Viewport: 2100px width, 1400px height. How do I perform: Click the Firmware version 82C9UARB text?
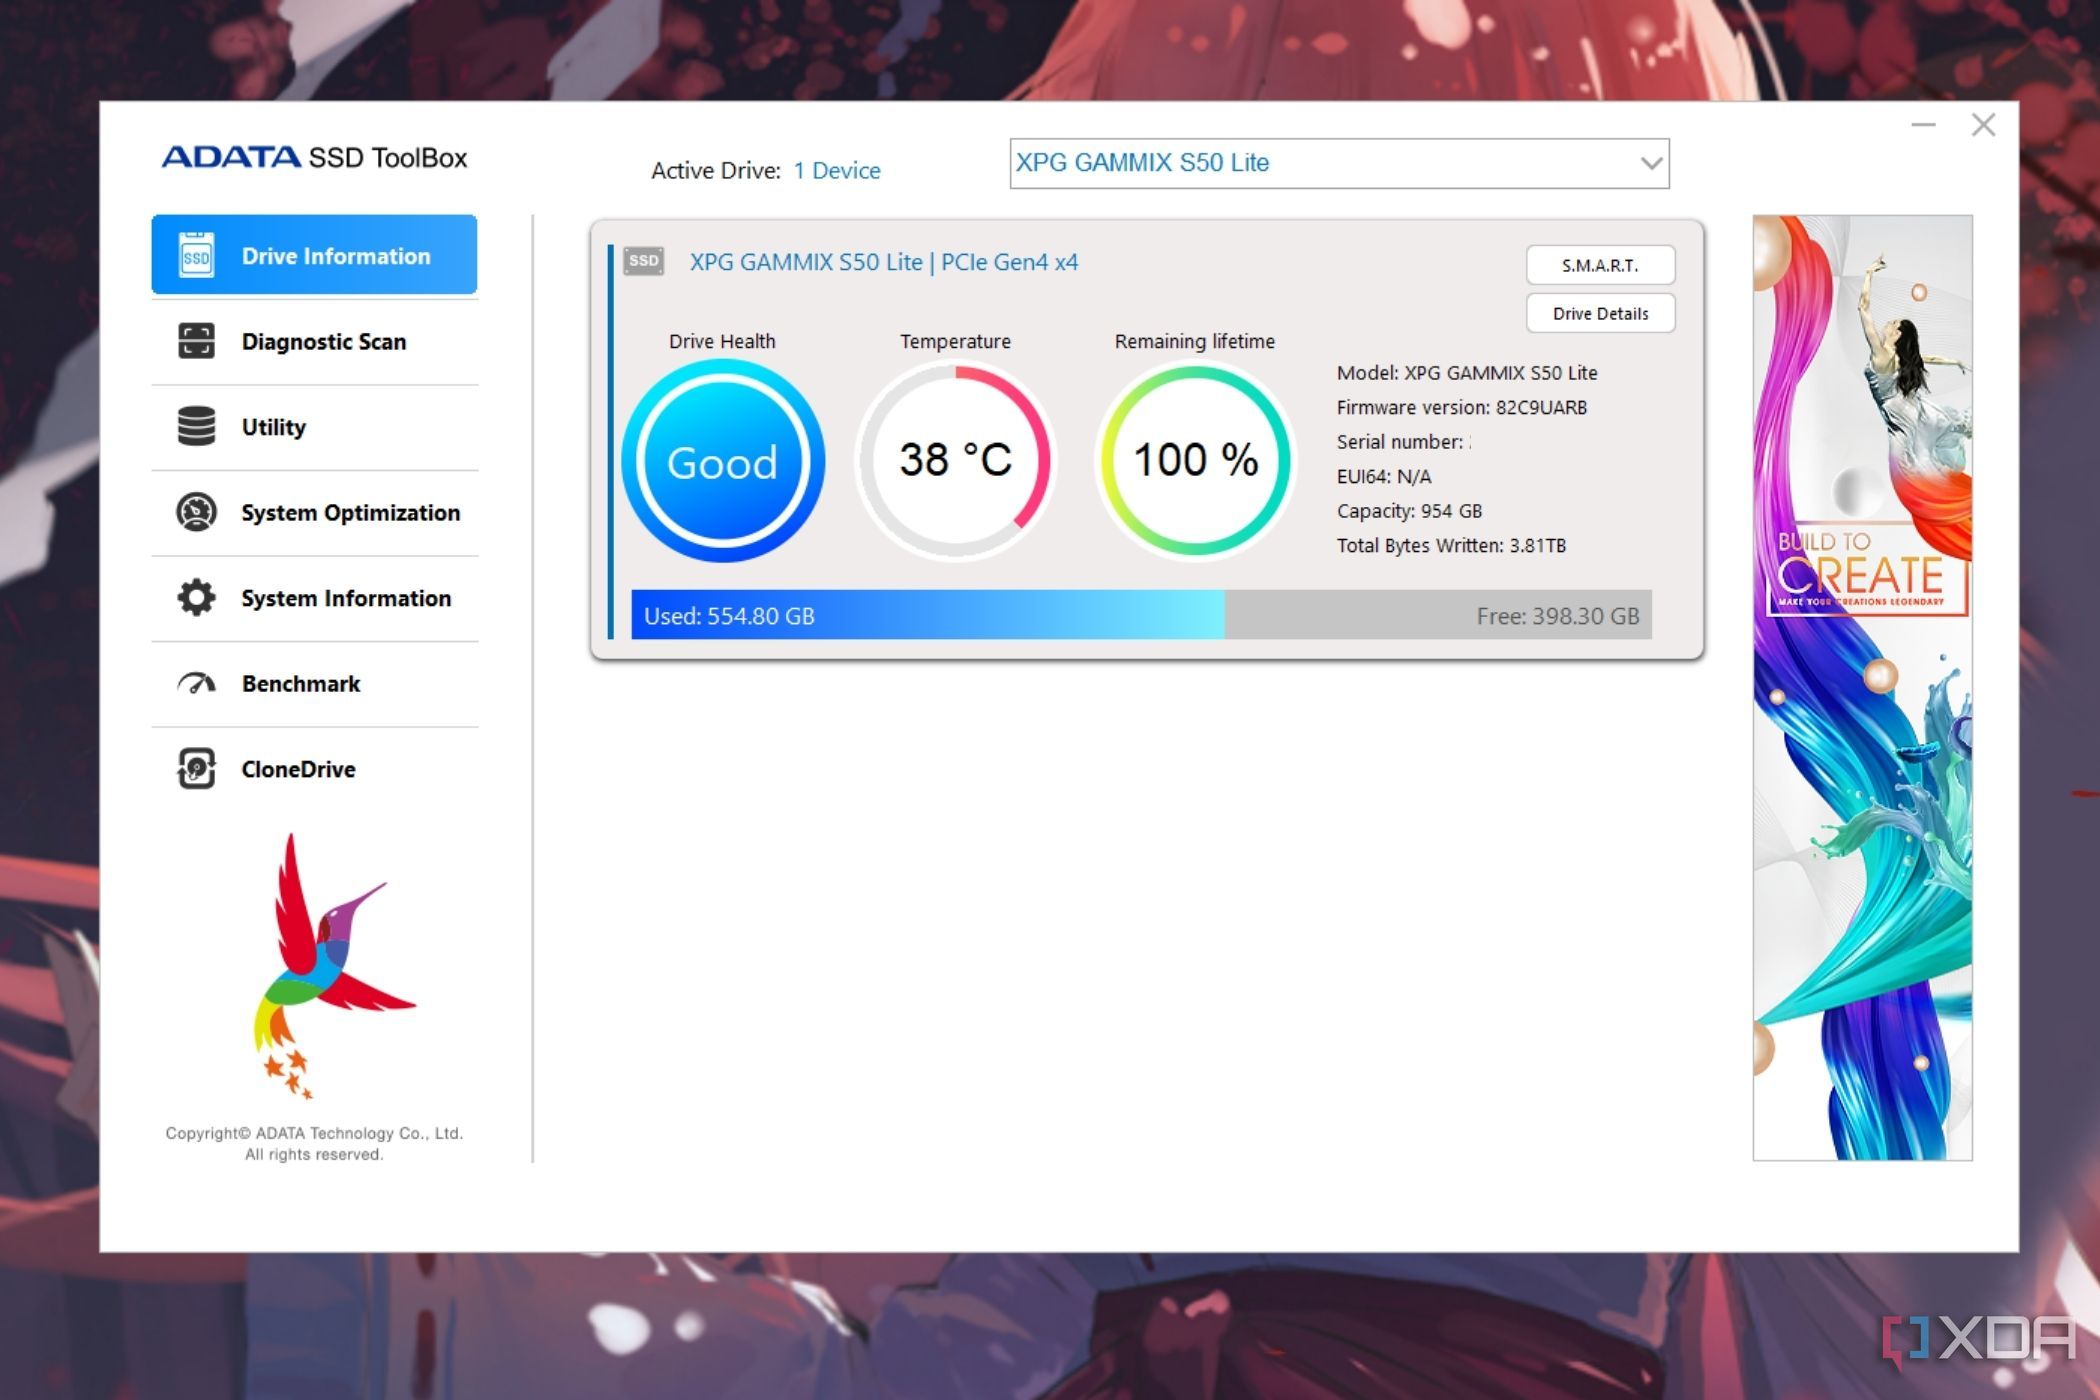[1462, 407]
